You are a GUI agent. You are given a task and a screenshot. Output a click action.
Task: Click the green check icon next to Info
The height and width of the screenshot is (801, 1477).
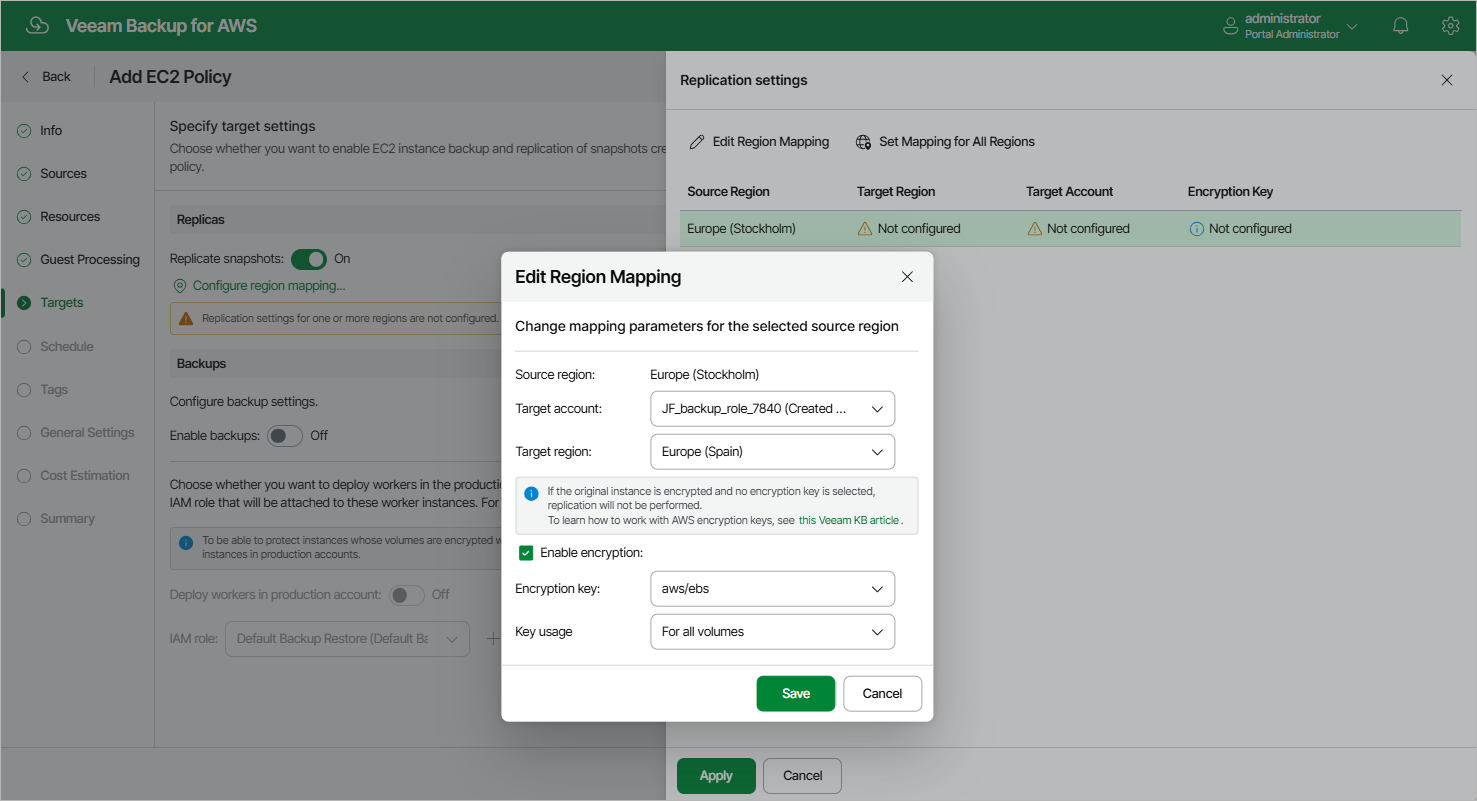point(24,131)
